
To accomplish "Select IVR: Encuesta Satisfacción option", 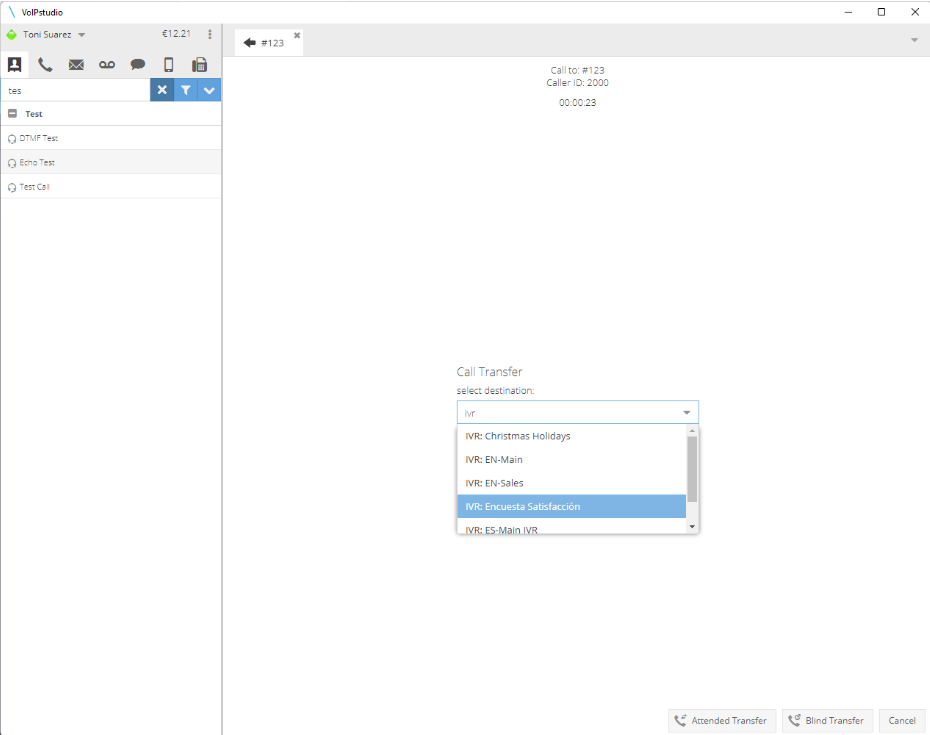I will pos(571,507).
